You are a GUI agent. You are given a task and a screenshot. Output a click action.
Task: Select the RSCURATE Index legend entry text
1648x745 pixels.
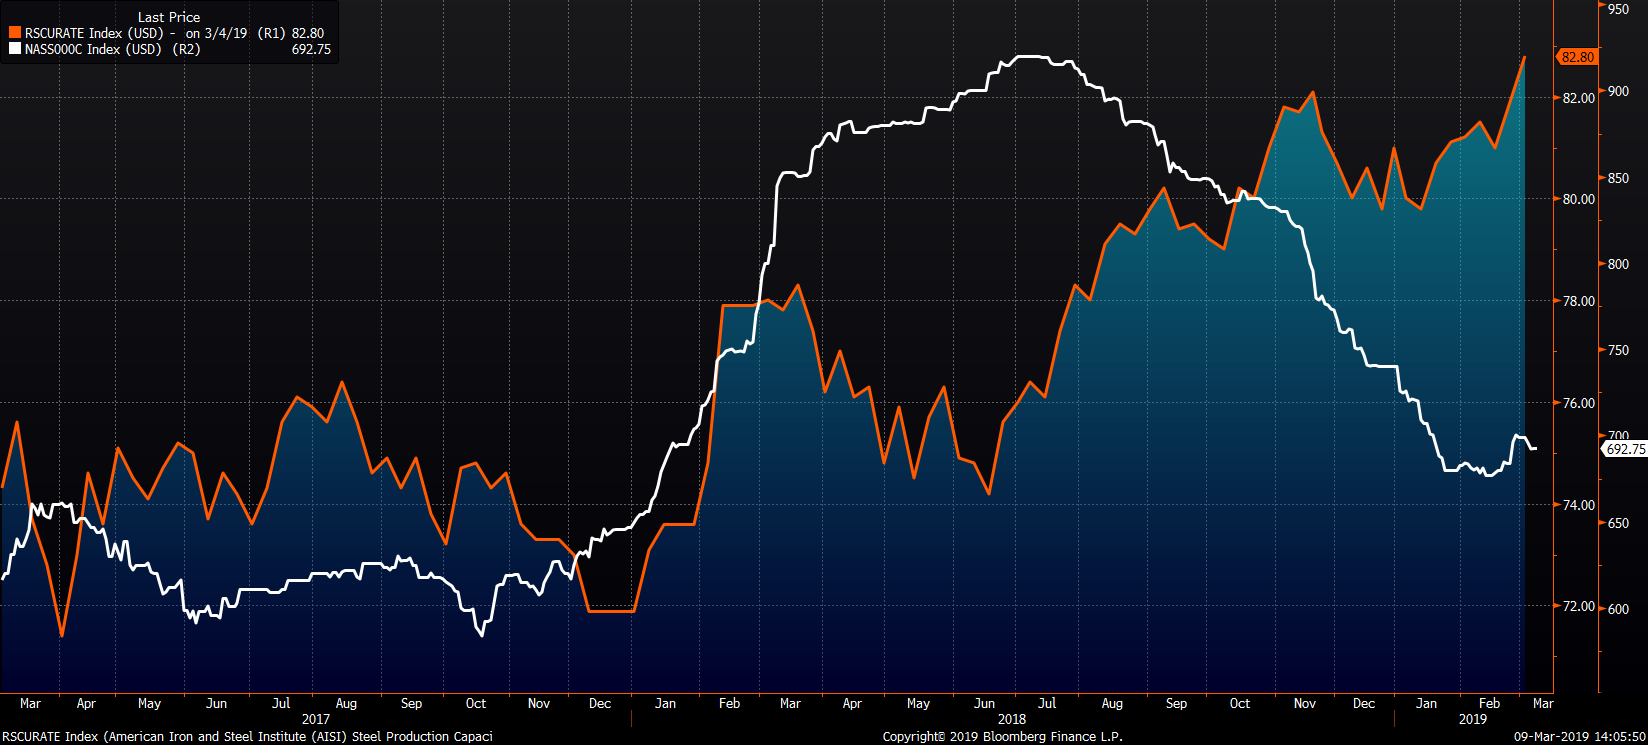90,33
